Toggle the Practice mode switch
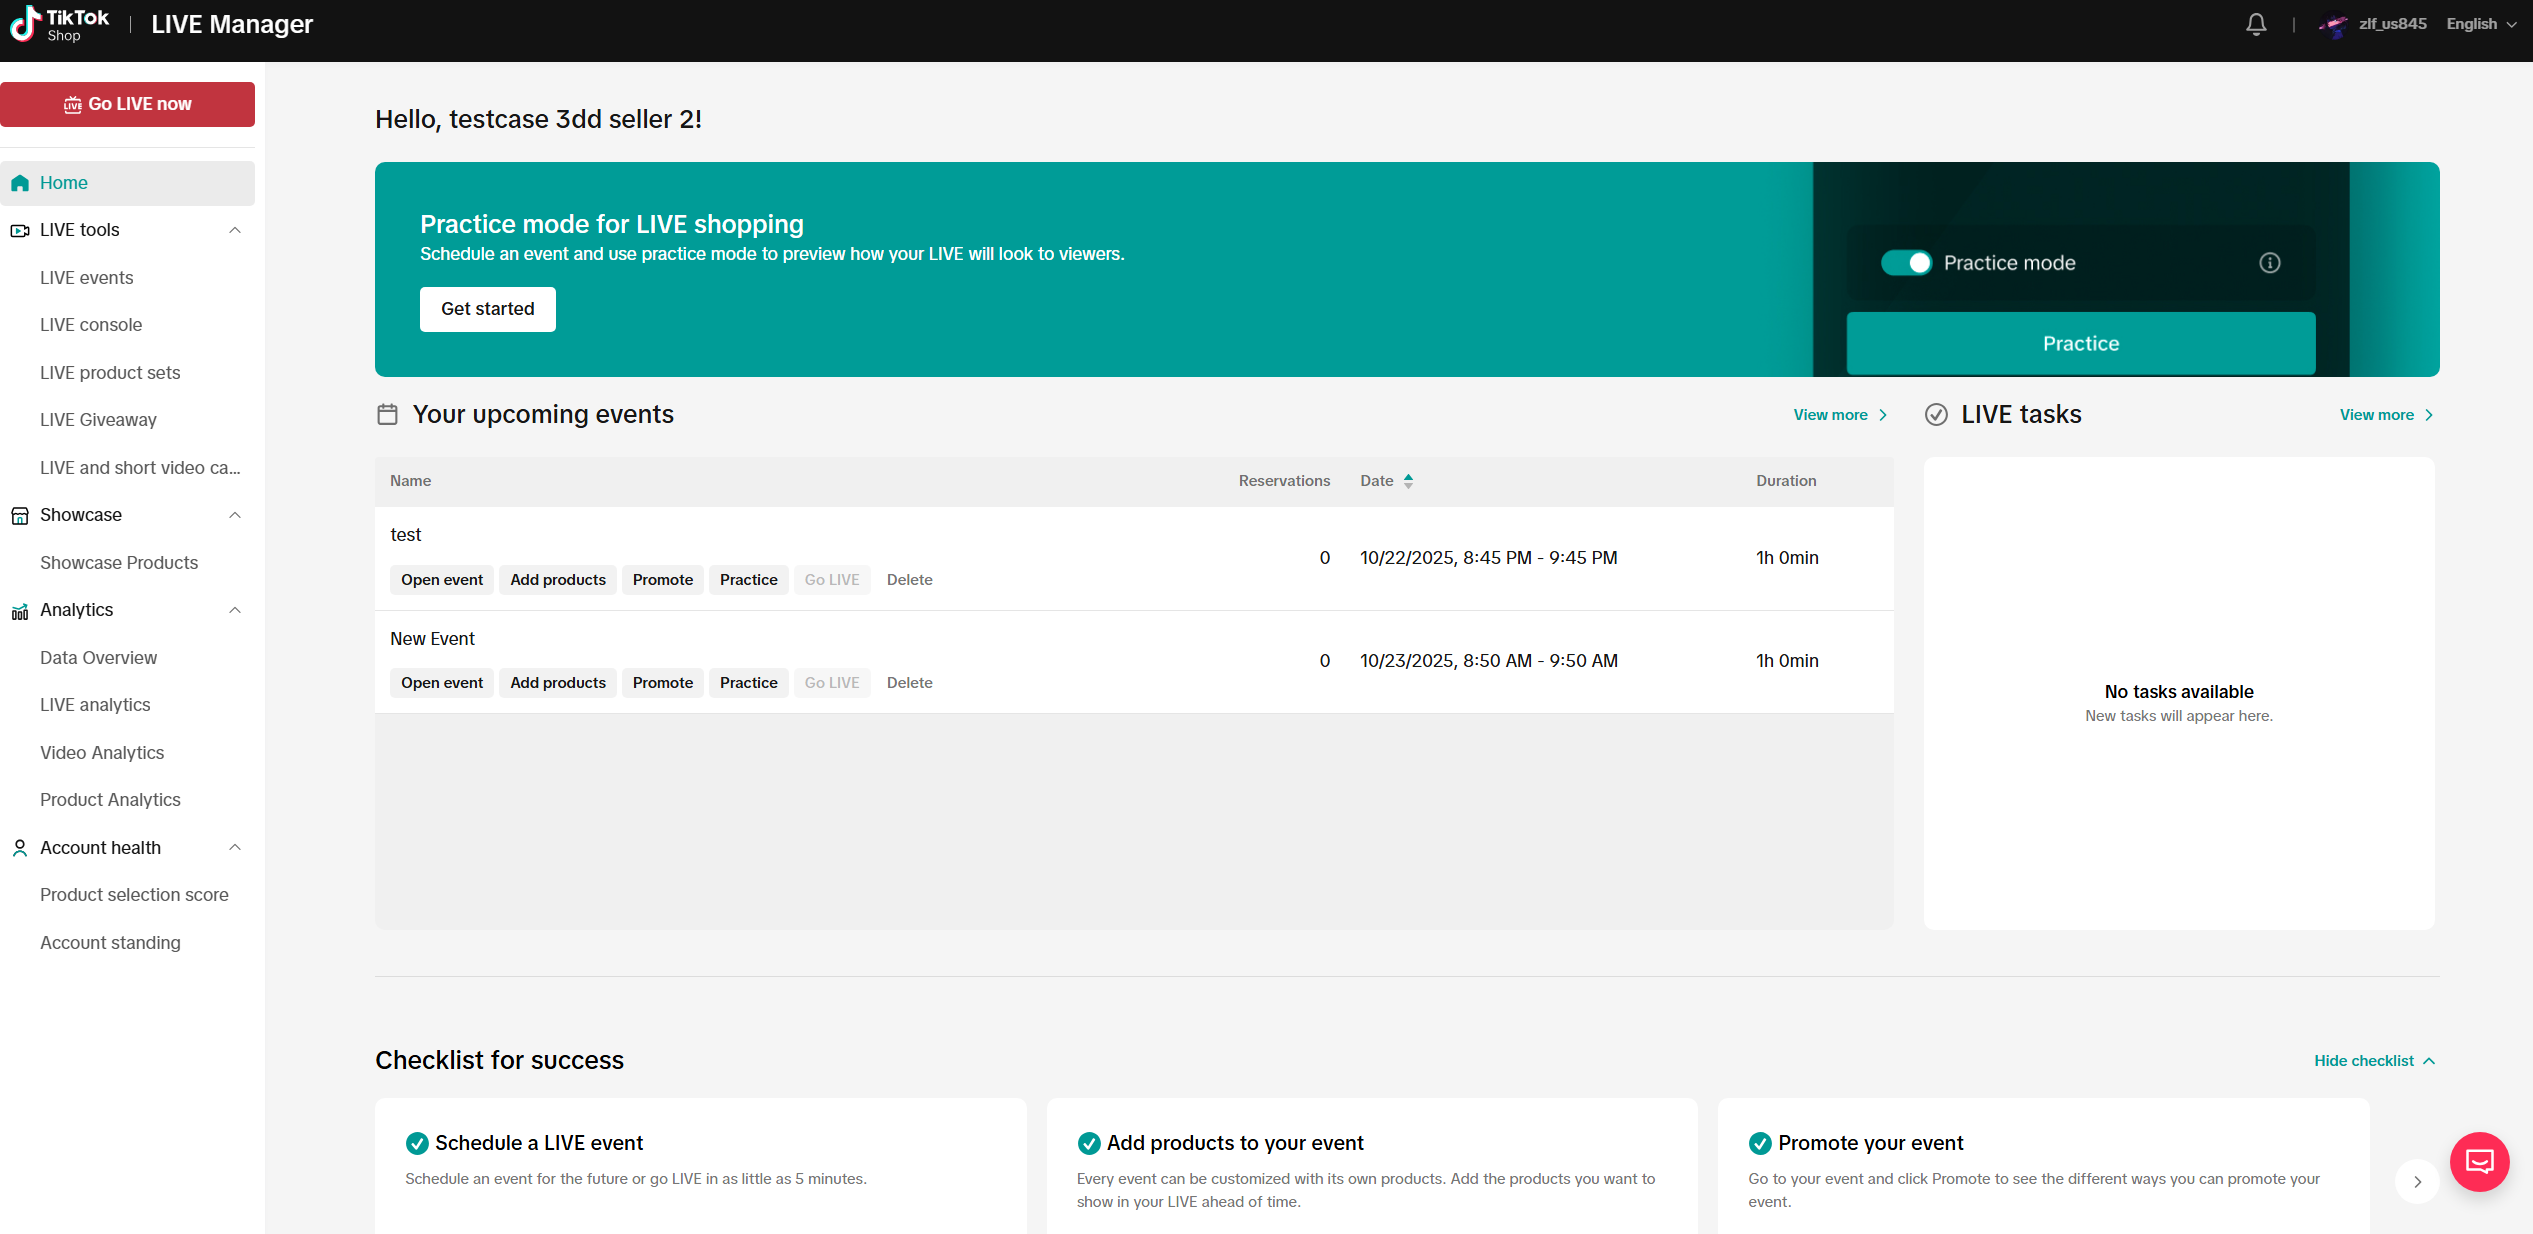Screen dimensions: 2533x1234 tap(1906, 263)
